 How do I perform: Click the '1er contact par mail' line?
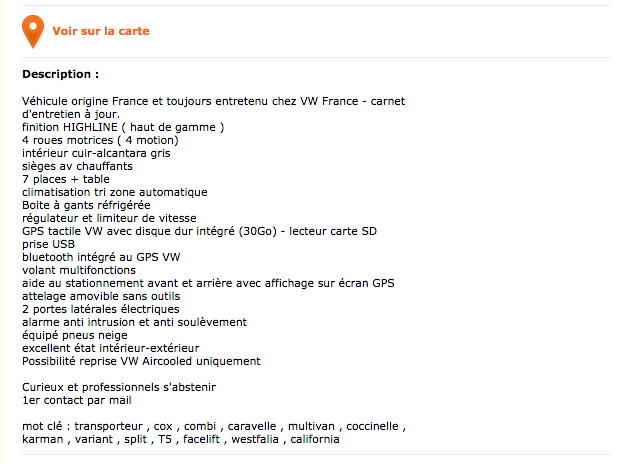pos(77,400)
